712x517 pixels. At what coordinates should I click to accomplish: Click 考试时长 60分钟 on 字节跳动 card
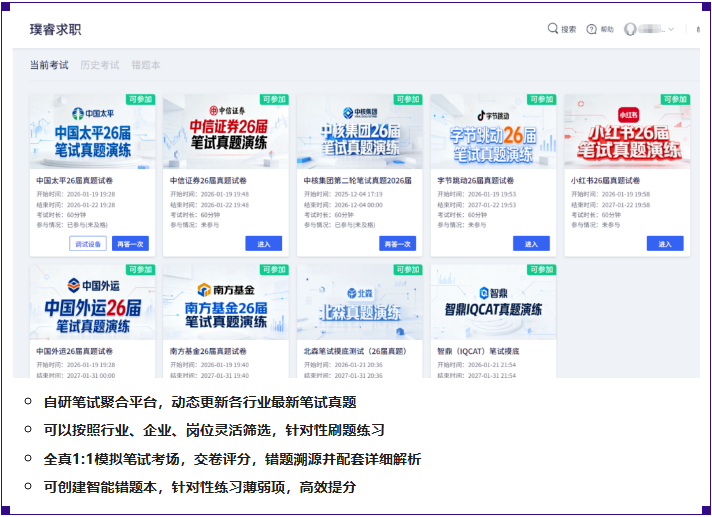coord(462,215)
